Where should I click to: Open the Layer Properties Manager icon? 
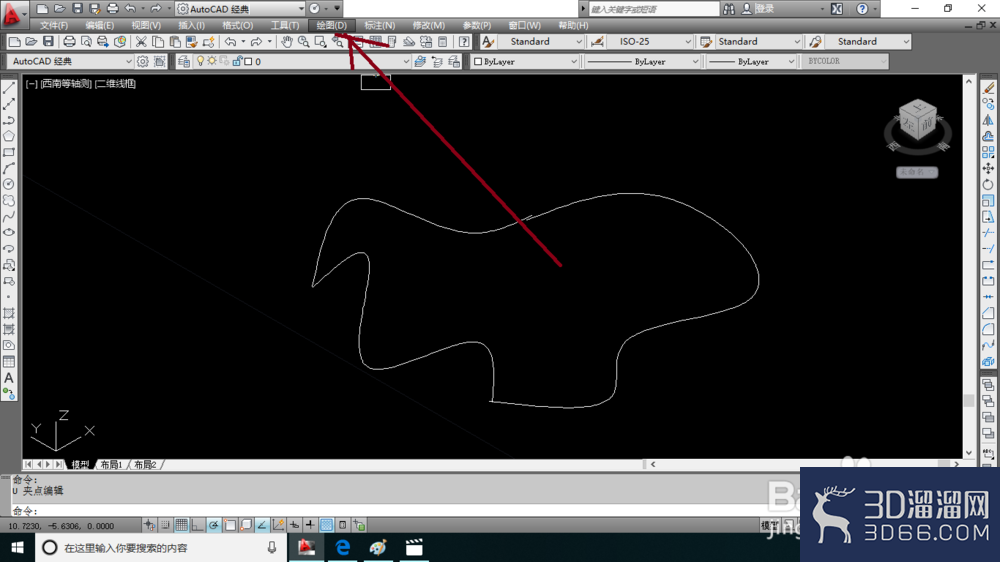184,61
